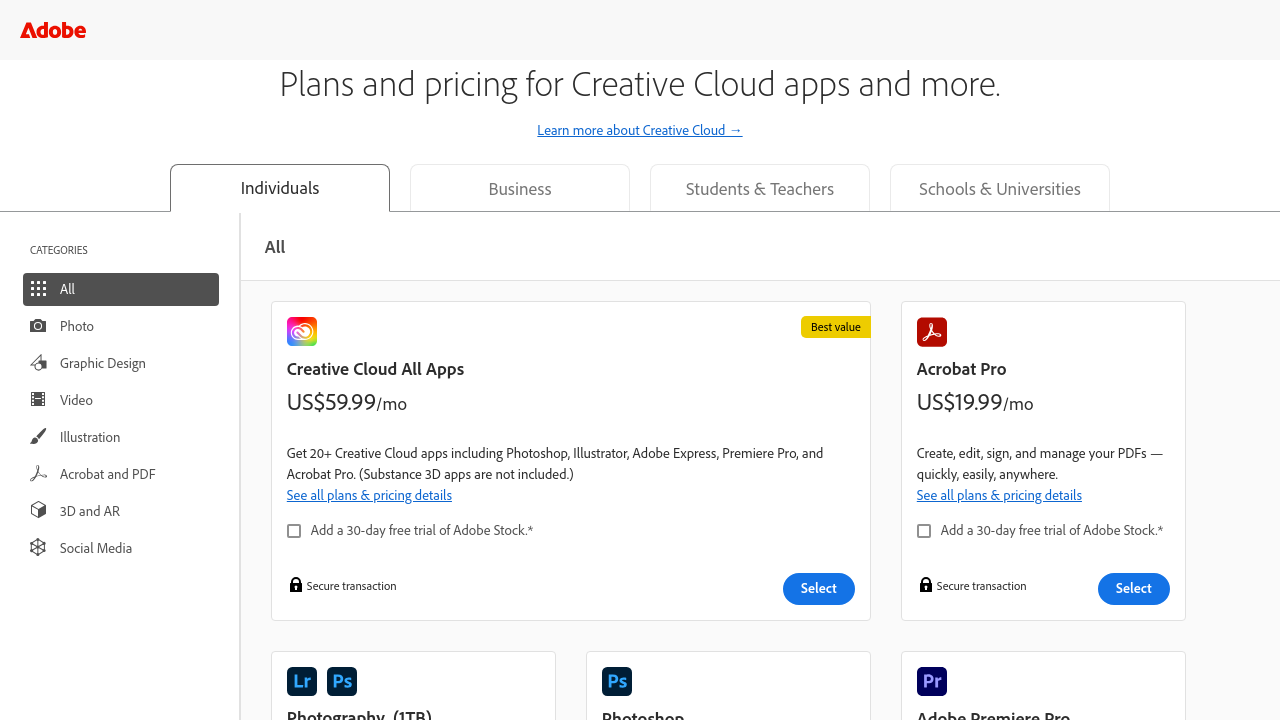Enable Adobe Stock trial for Creative Cloud All Apps
The height and width of the screenshot is (720, 1280).
click(x=294, y=531)
